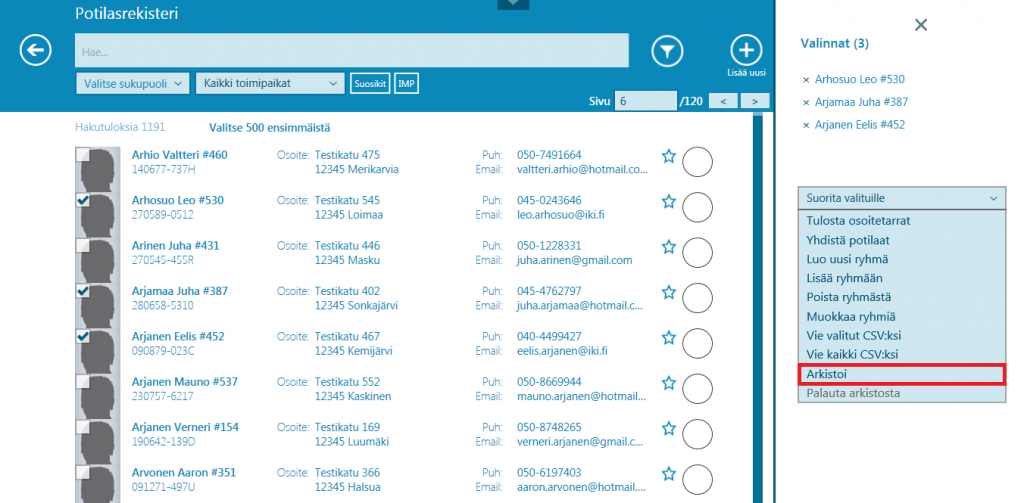Choose Lisää ryhmään option
Viewport: 1024px width, 503px height.
pyautogui.click(x=901, y=278)
